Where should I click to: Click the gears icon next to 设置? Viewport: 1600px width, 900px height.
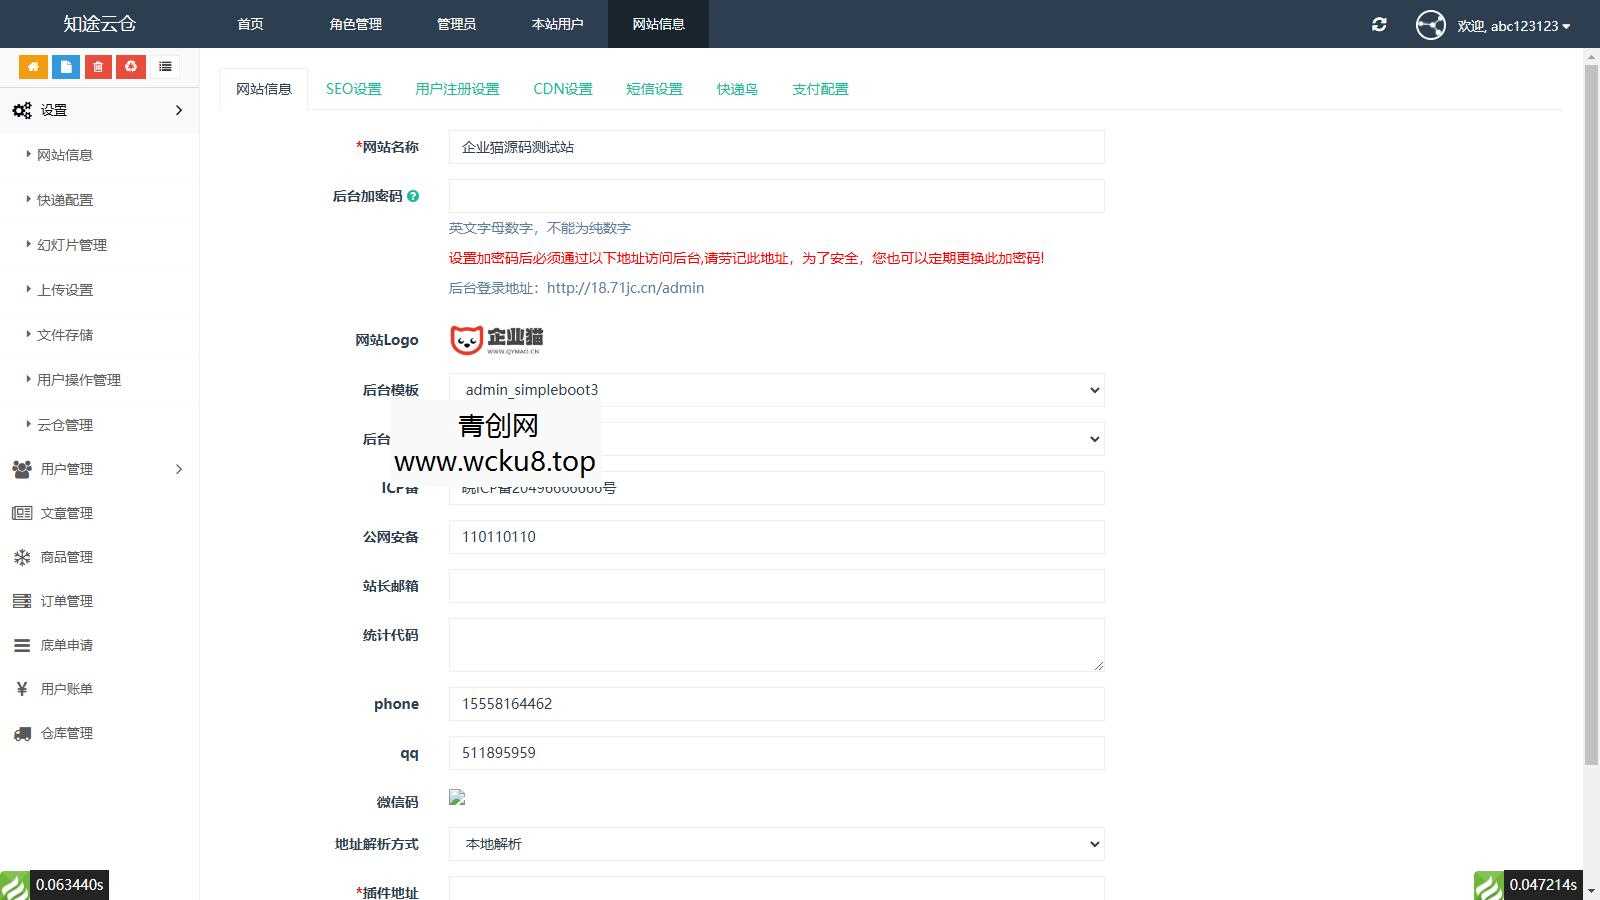coord(22,110)
